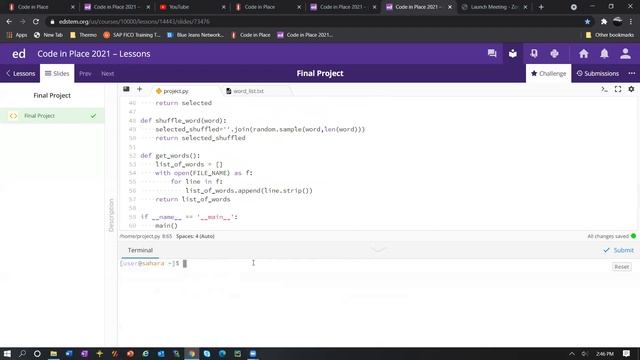Switch to the Slides tab
Viewport: 640px width, 360px height.
57,73
